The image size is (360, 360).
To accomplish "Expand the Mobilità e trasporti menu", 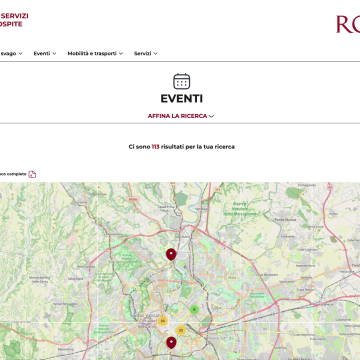I will (x=95, y=53).
